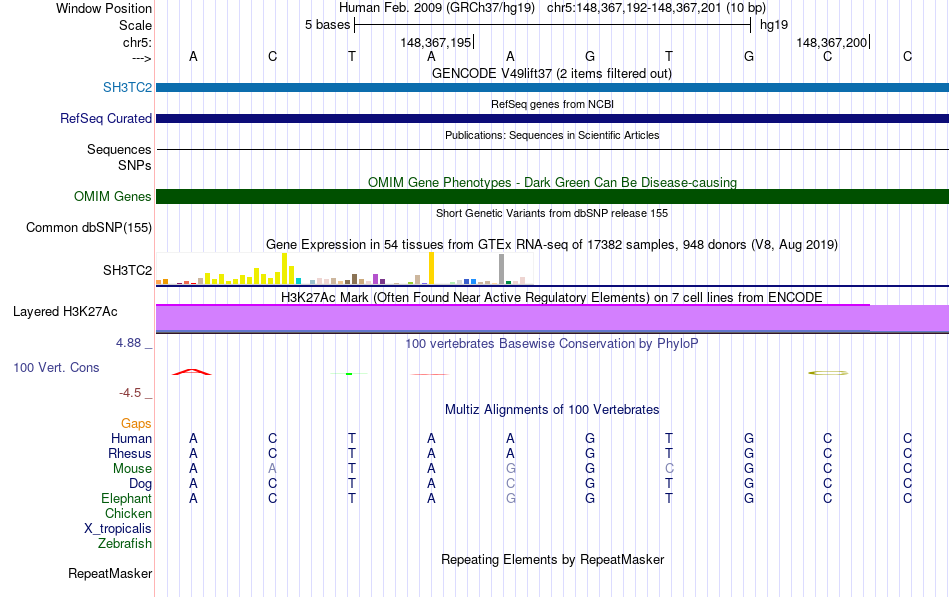This screenshot has height=597, width=950.
Task: Select the SNPs track label
Action: coord(135,165)
